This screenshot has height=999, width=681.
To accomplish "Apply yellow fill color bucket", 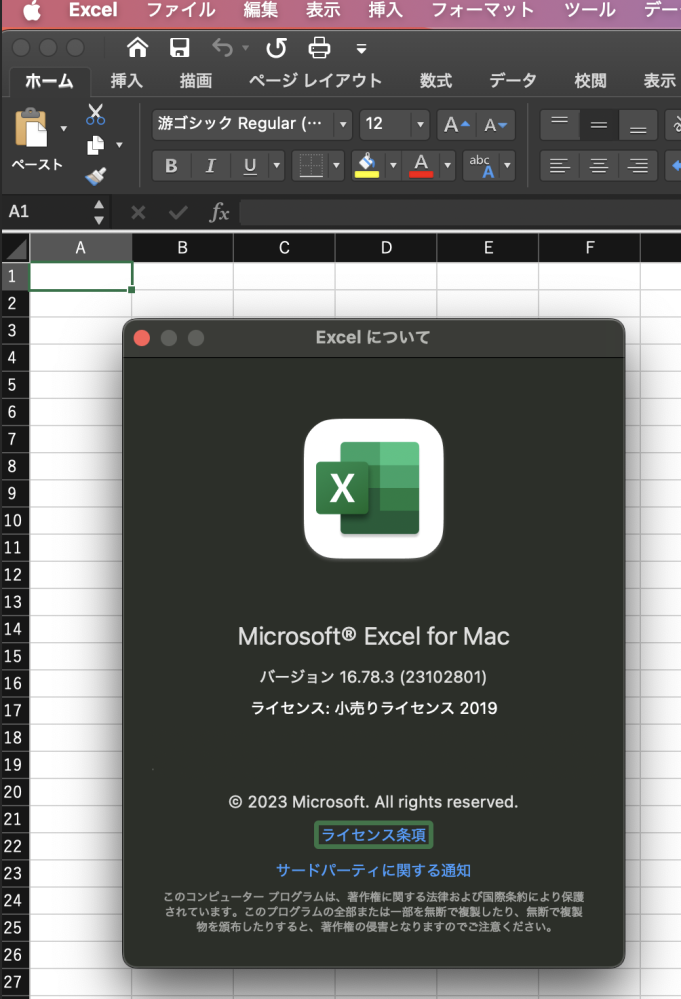I will 367,166.
